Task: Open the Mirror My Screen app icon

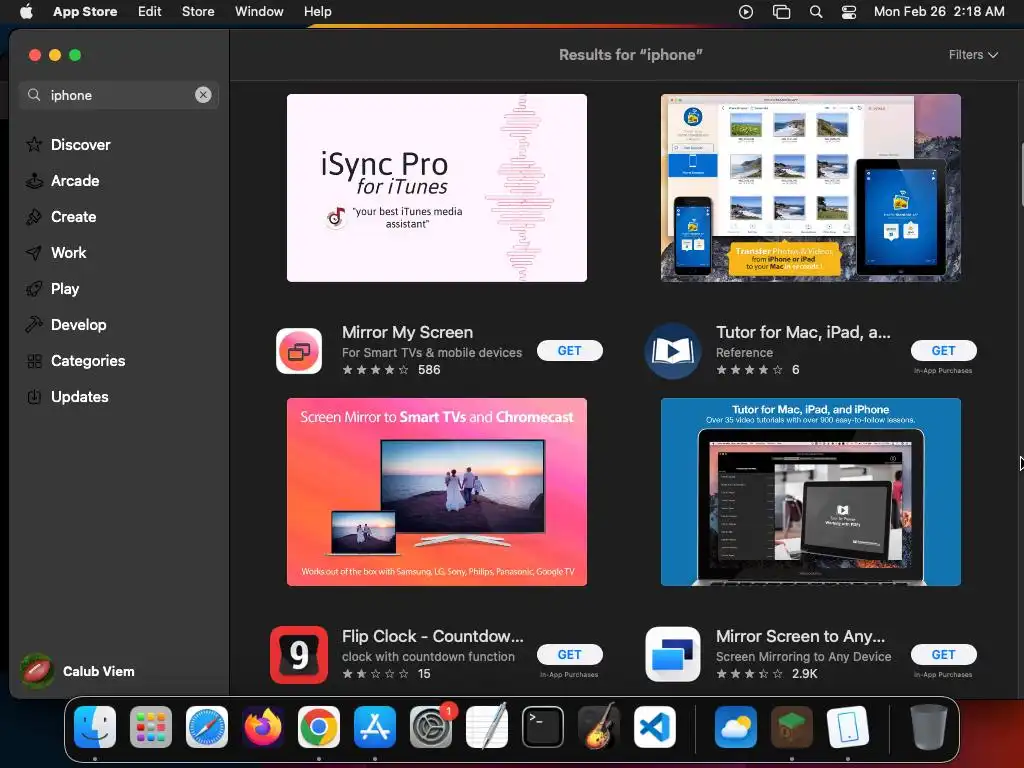Action: point(299,351)
